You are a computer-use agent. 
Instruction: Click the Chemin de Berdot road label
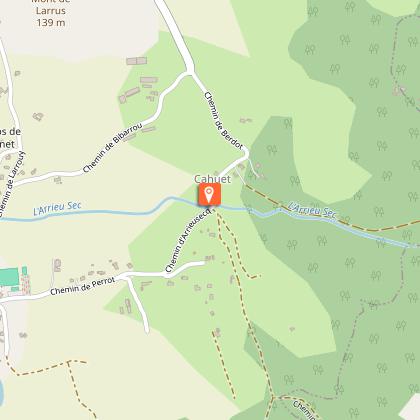[223, 120]
